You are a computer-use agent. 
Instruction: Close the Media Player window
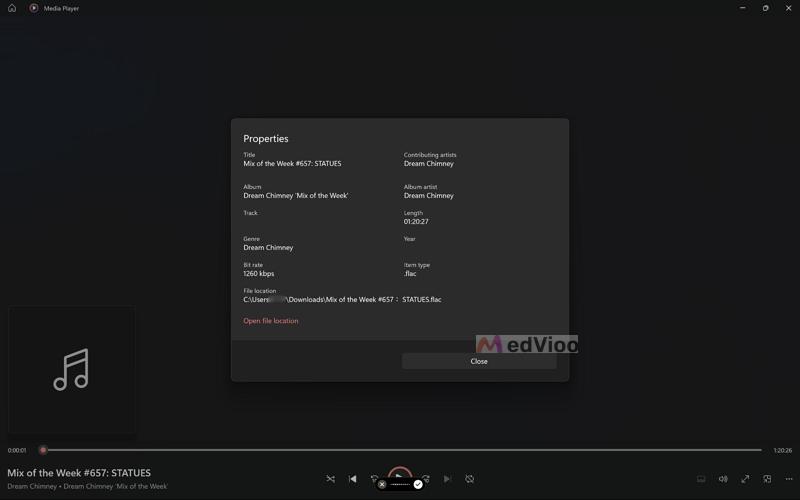point(788,8)
